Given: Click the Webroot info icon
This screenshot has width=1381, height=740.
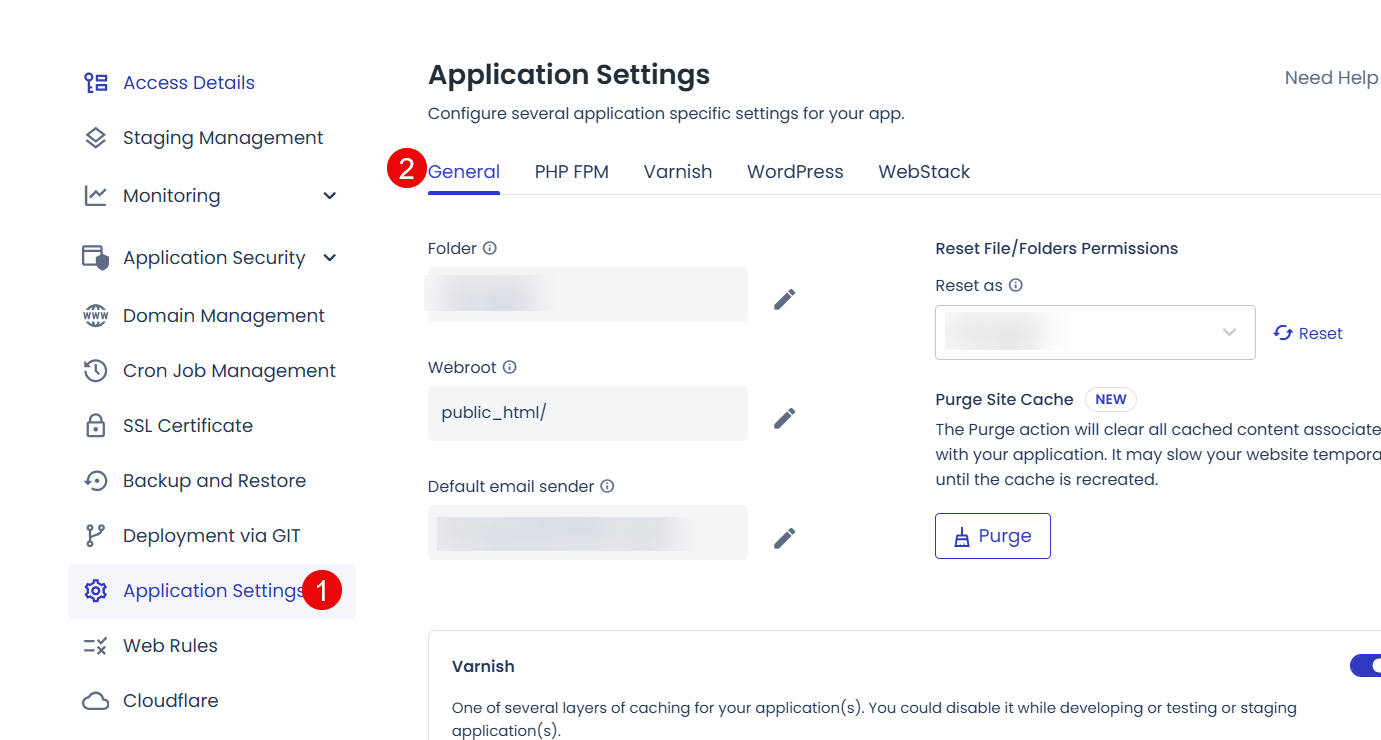Looking at the screenshot, I should coord(510,367).
